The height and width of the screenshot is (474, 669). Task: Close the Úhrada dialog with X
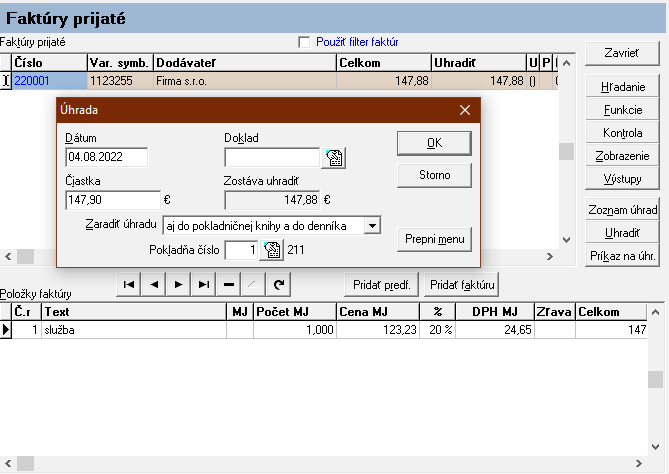coord(465,110)
